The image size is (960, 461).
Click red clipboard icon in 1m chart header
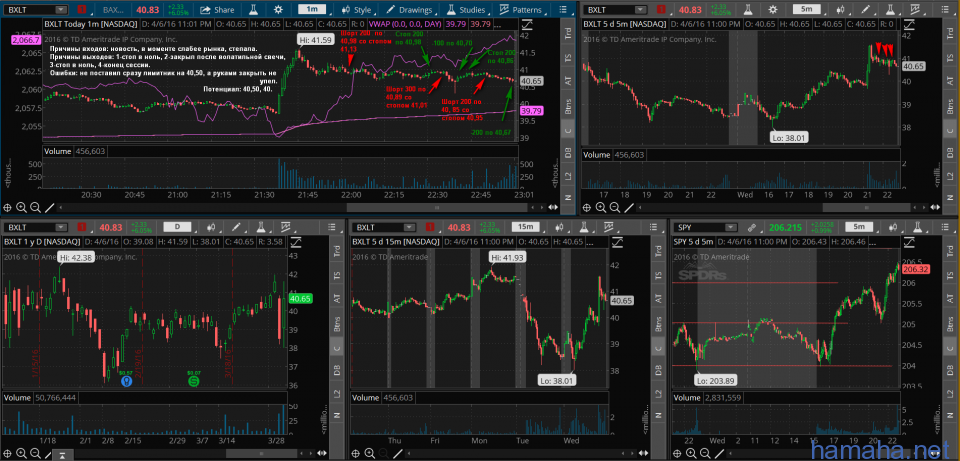pos(83,10)
